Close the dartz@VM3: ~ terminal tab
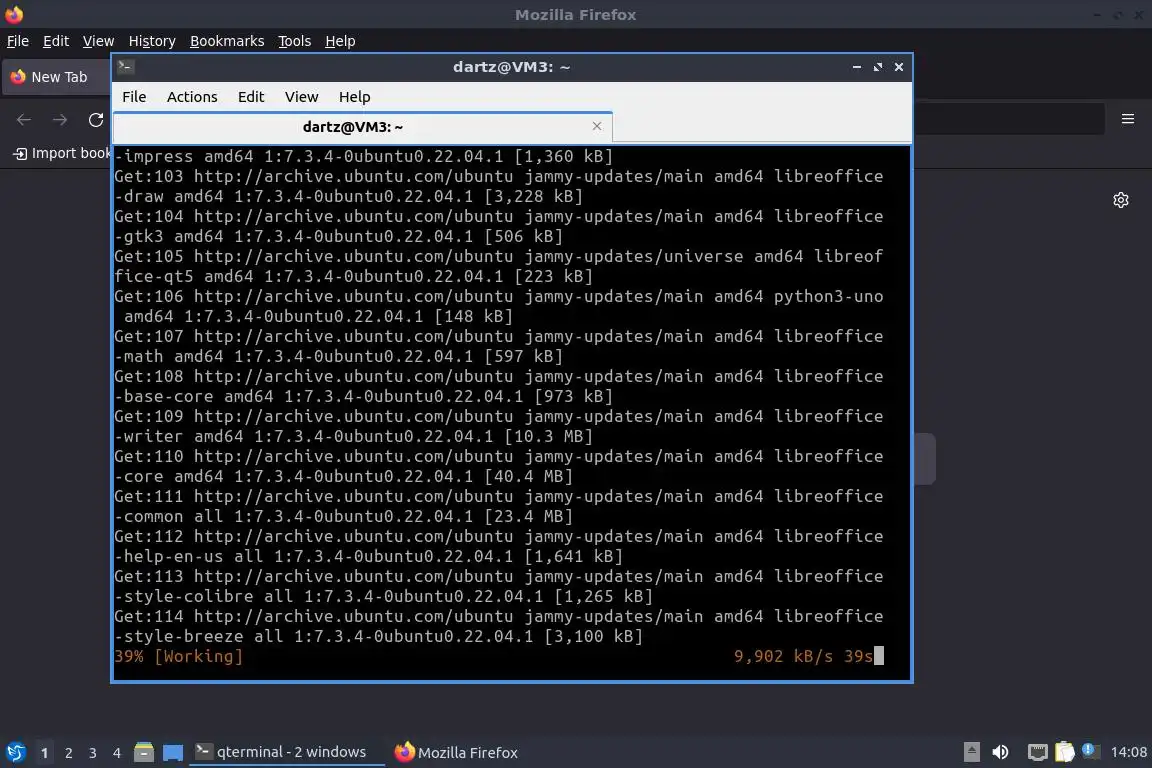 click(597, 126)
